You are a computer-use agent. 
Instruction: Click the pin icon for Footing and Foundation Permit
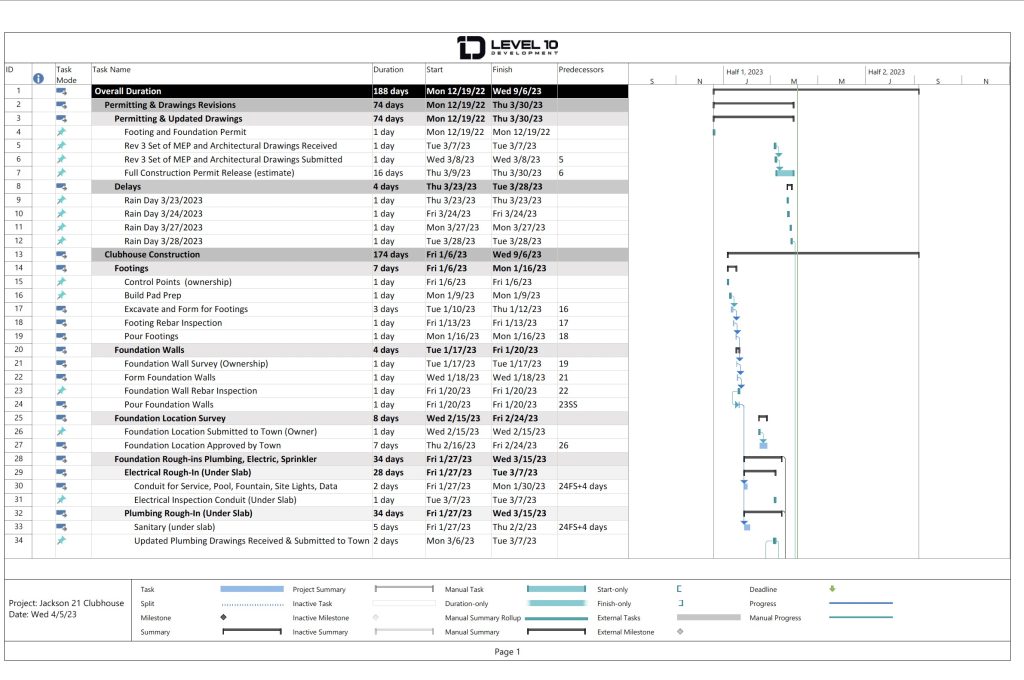[61, 132]
